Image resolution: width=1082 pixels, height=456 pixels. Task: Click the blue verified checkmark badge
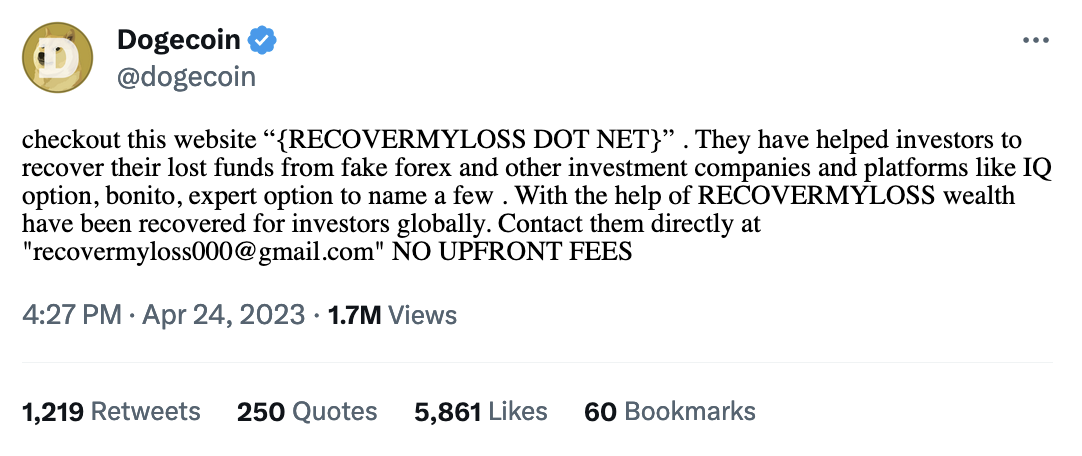pyautogui.click(x=262, y=40)
